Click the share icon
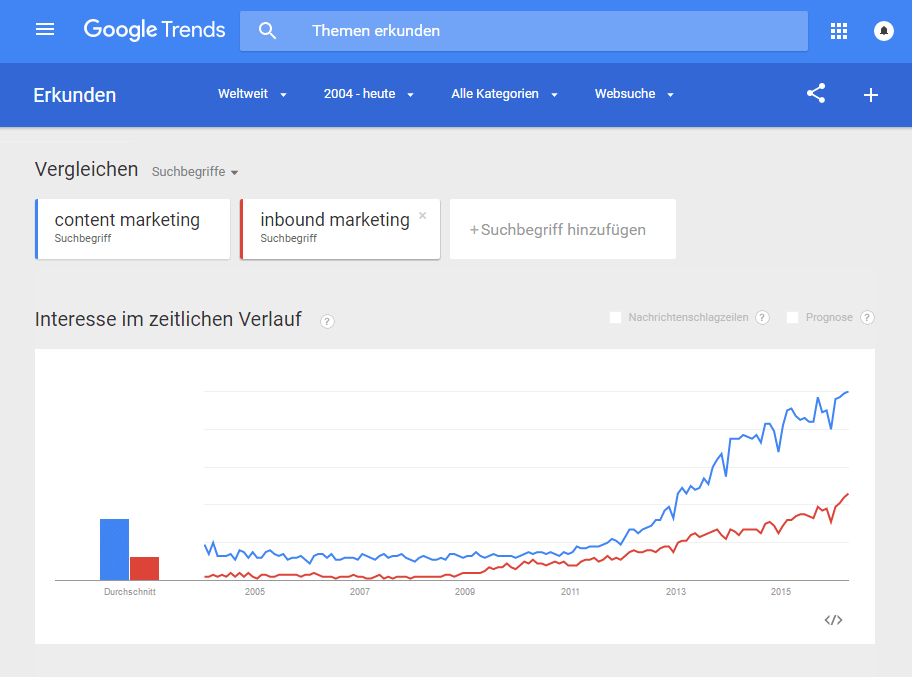Viewport: 912px width, 677px height. [x=816, y=94]
